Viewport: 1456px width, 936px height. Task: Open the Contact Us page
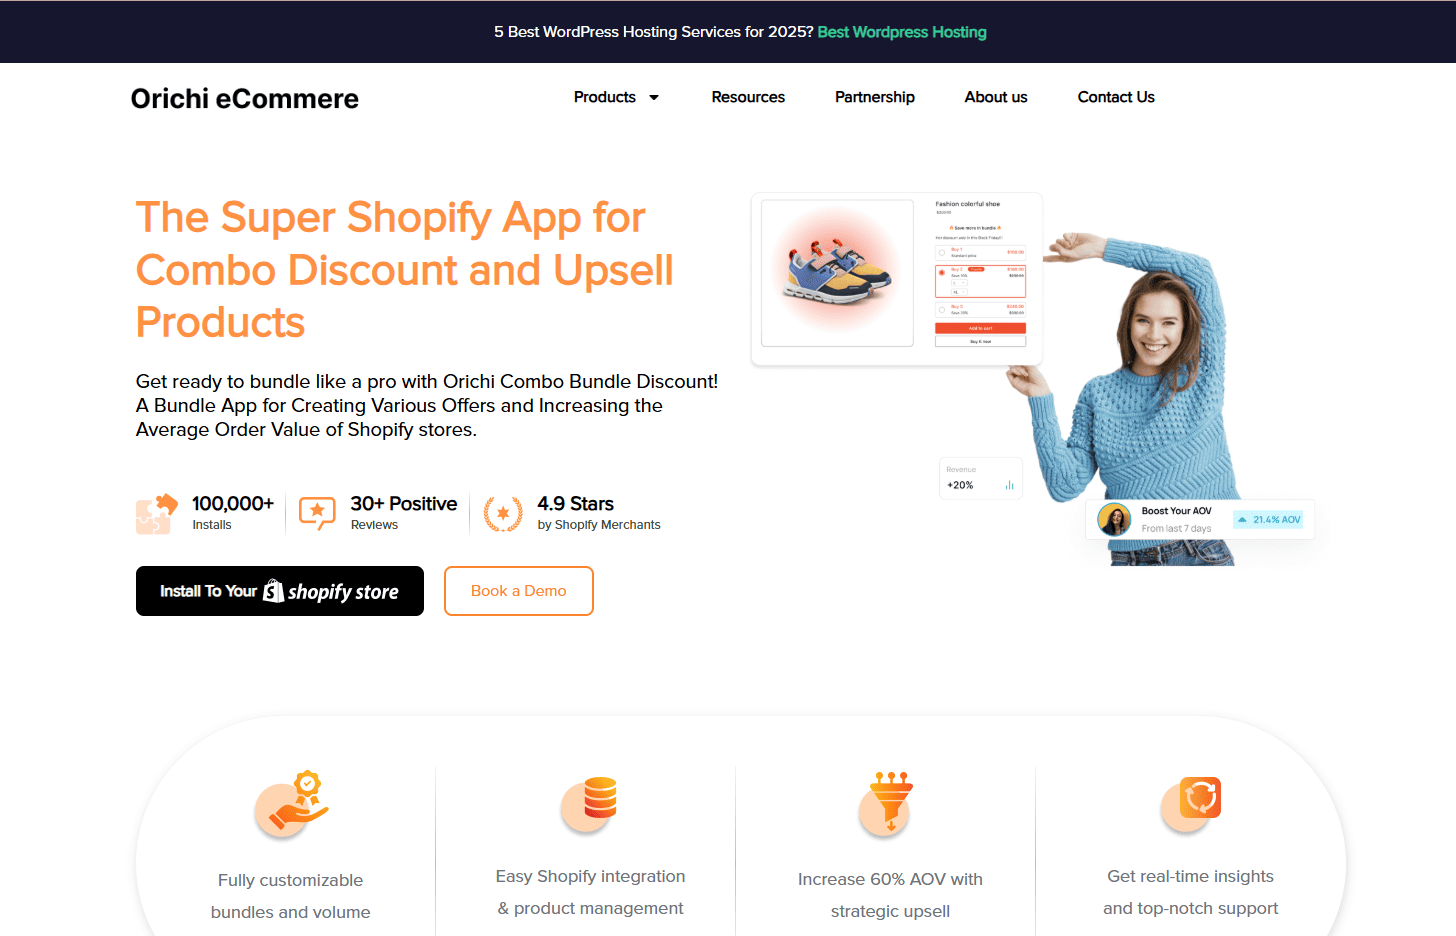[1116, 97]
